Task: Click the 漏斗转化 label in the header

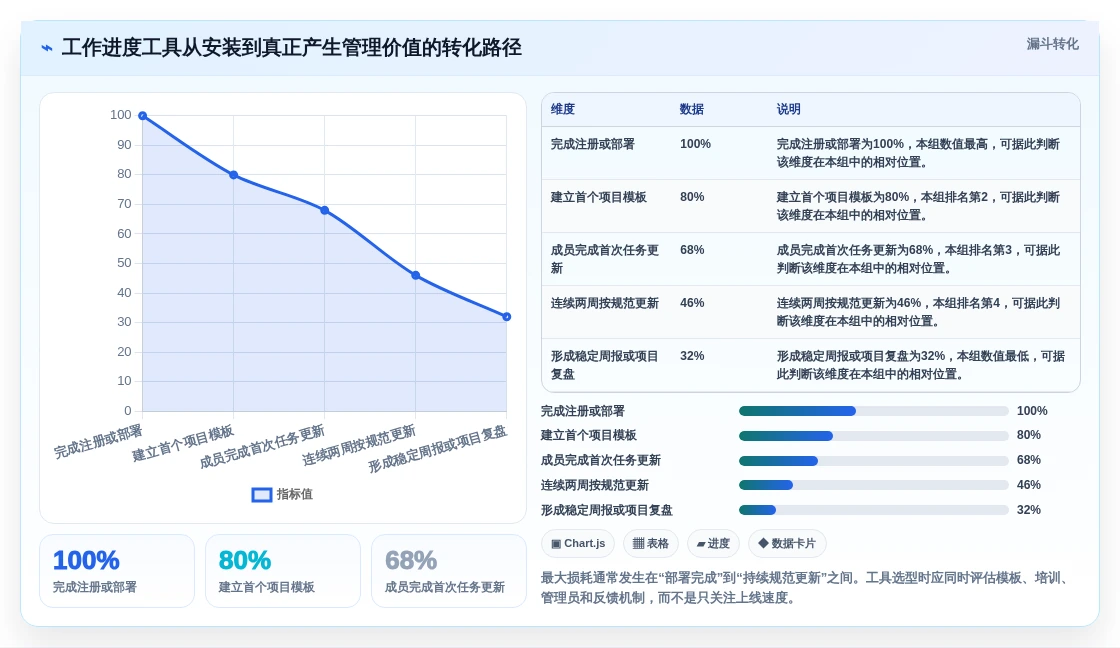Action: coord(1052,44)
